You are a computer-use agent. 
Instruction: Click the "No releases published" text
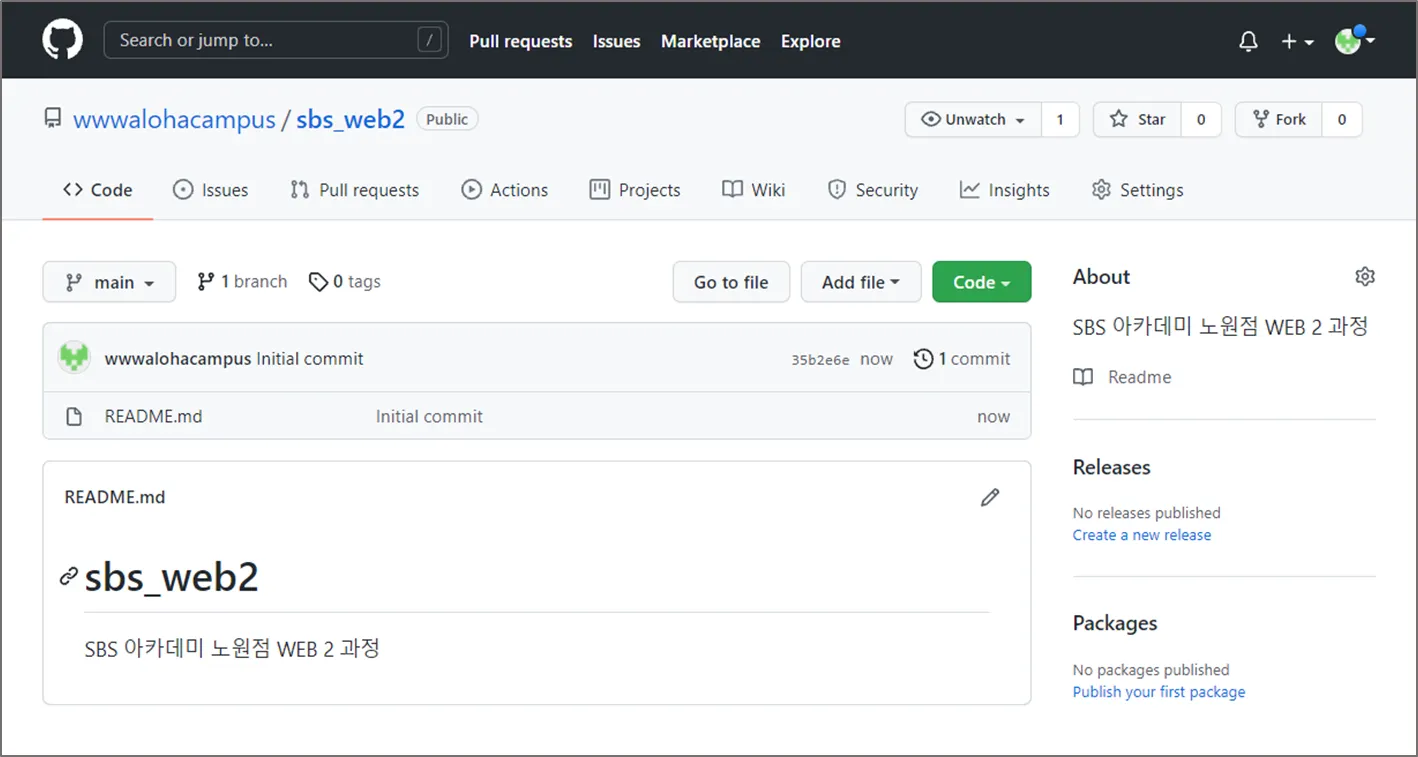pos(1147,513)
